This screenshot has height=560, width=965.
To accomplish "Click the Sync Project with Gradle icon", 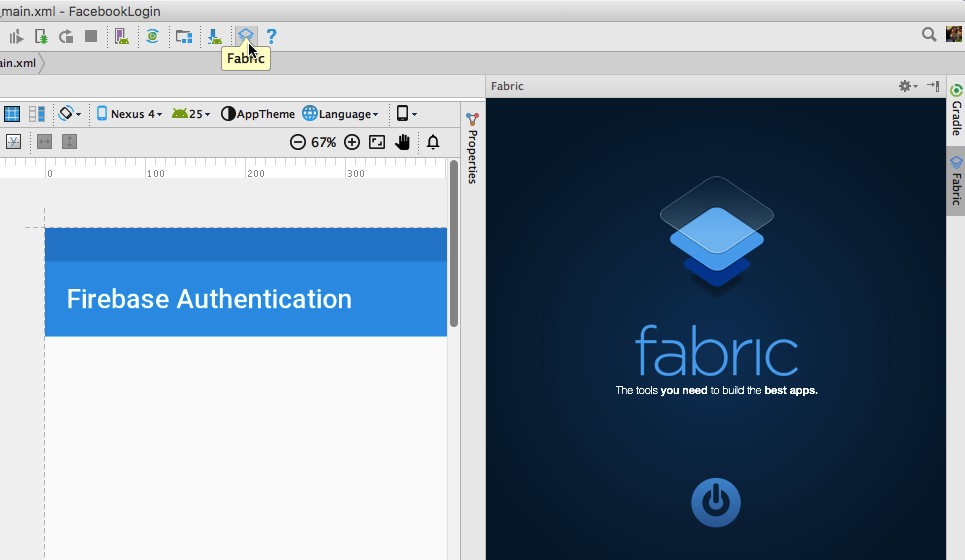I will [x=152, y=36].
